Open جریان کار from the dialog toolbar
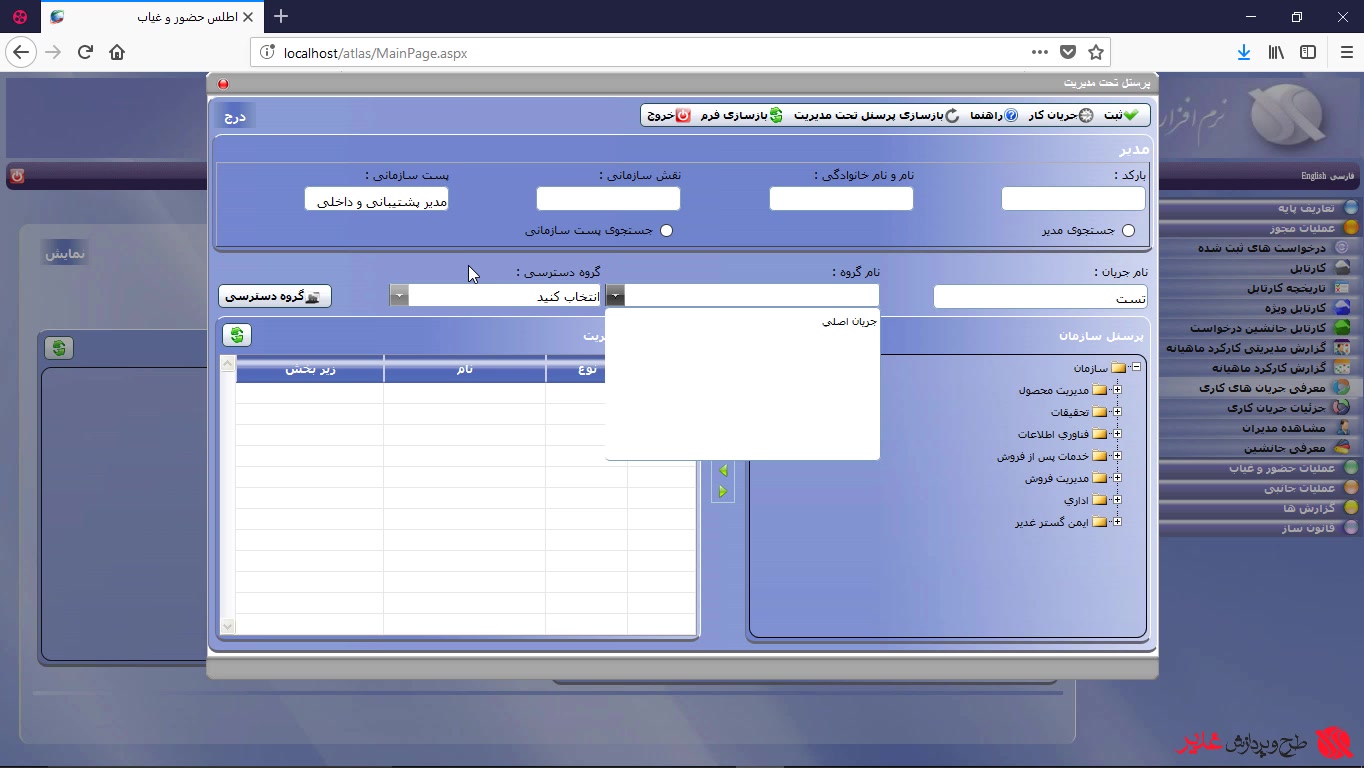The image size is (1364, 768). click(1062, 115)
